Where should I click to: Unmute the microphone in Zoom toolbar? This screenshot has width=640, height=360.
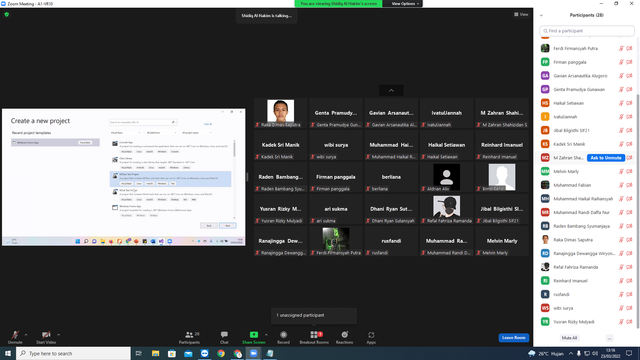pyautogui.click(x=15, y=337)
